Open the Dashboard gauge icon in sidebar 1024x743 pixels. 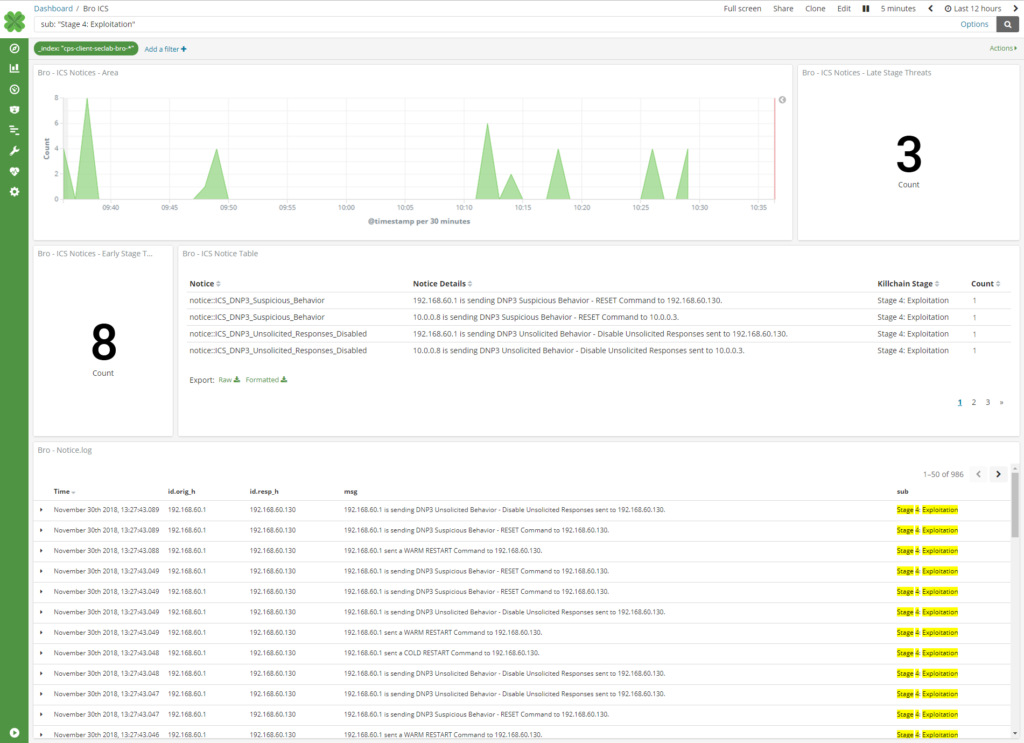pos(14,89)
